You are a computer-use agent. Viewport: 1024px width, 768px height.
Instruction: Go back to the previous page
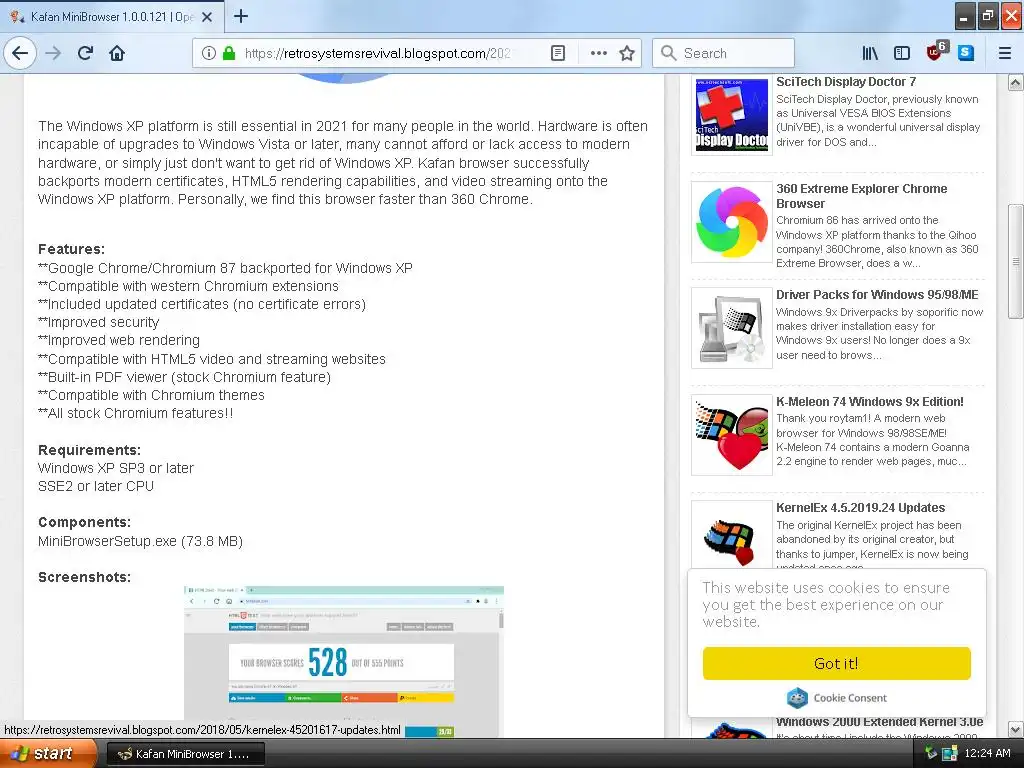[20, 53]
